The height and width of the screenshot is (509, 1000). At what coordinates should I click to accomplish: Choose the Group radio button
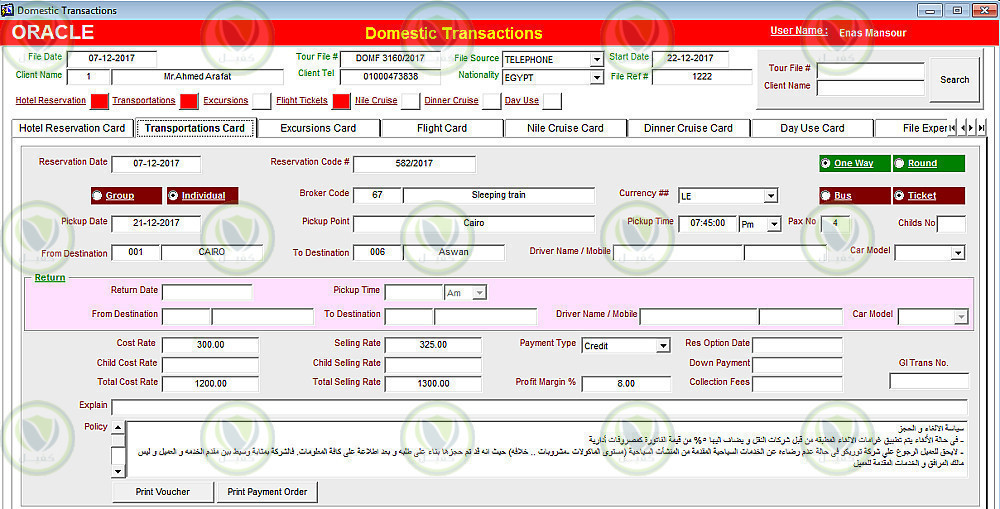pyautogui.click(x=97, y=196)
